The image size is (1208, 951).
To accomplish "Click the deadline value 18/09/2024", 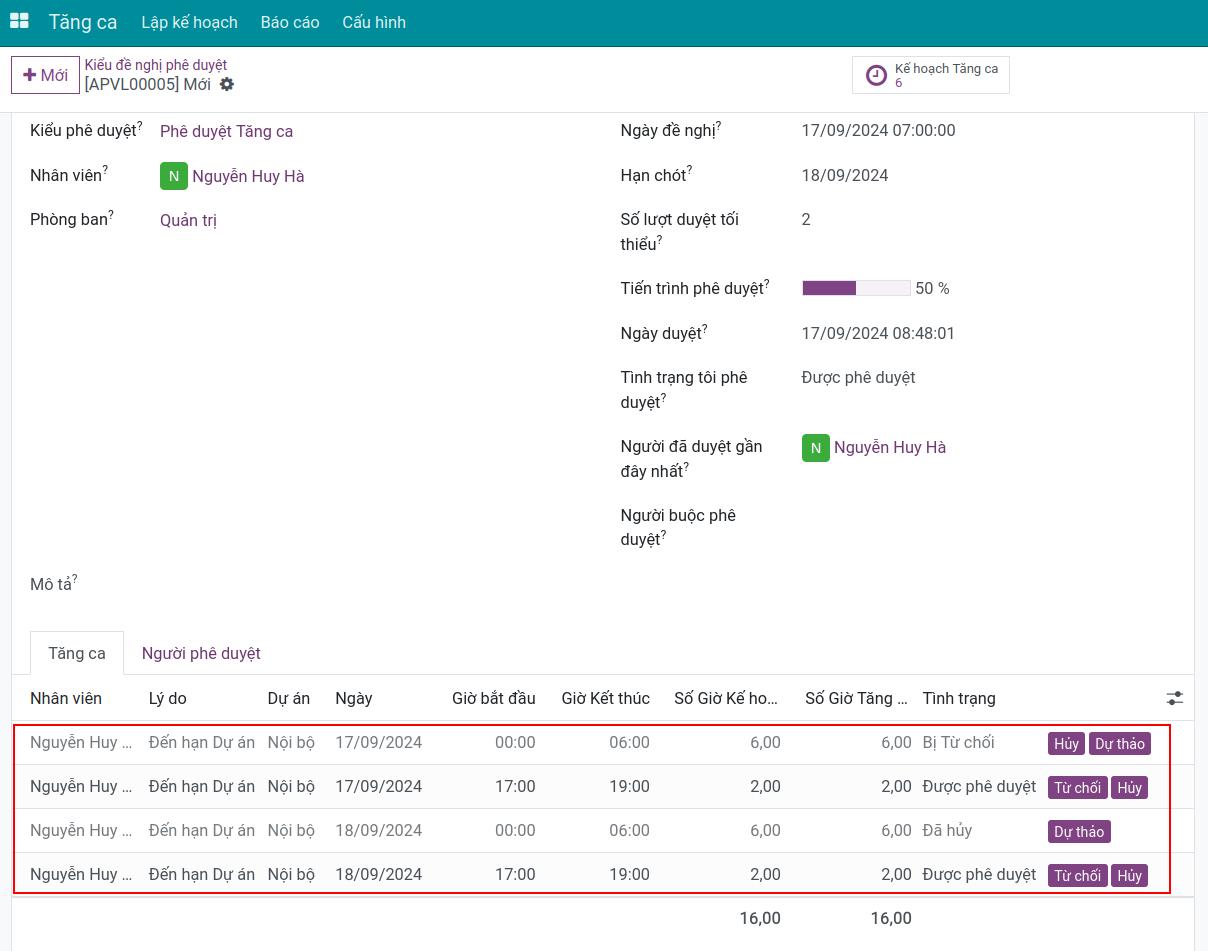I will (x=845, y=175).
